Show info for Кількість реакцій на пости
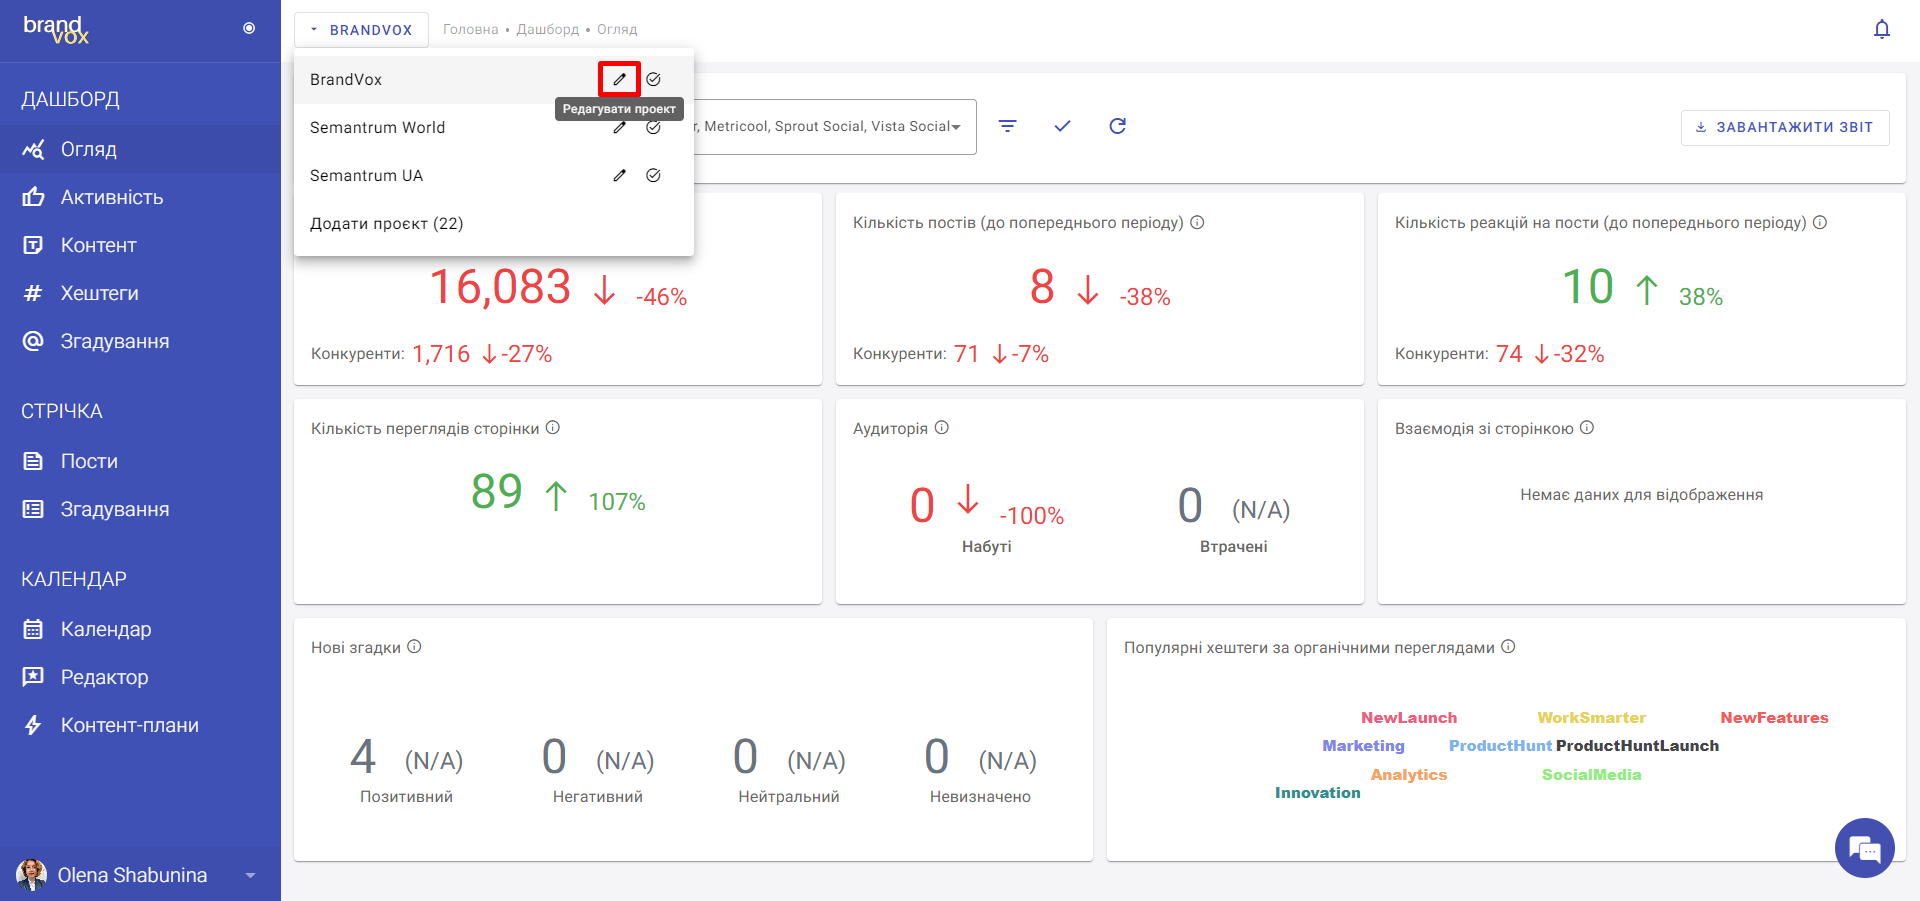 pos(1820,222)
